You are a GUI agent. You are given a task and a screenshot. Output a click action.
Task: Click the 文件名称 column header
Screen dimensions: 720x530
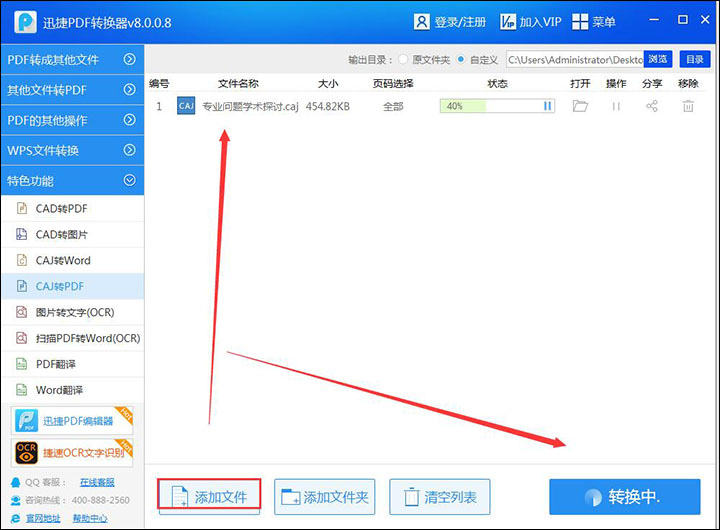pyautogui.click(x=238, y=84)
